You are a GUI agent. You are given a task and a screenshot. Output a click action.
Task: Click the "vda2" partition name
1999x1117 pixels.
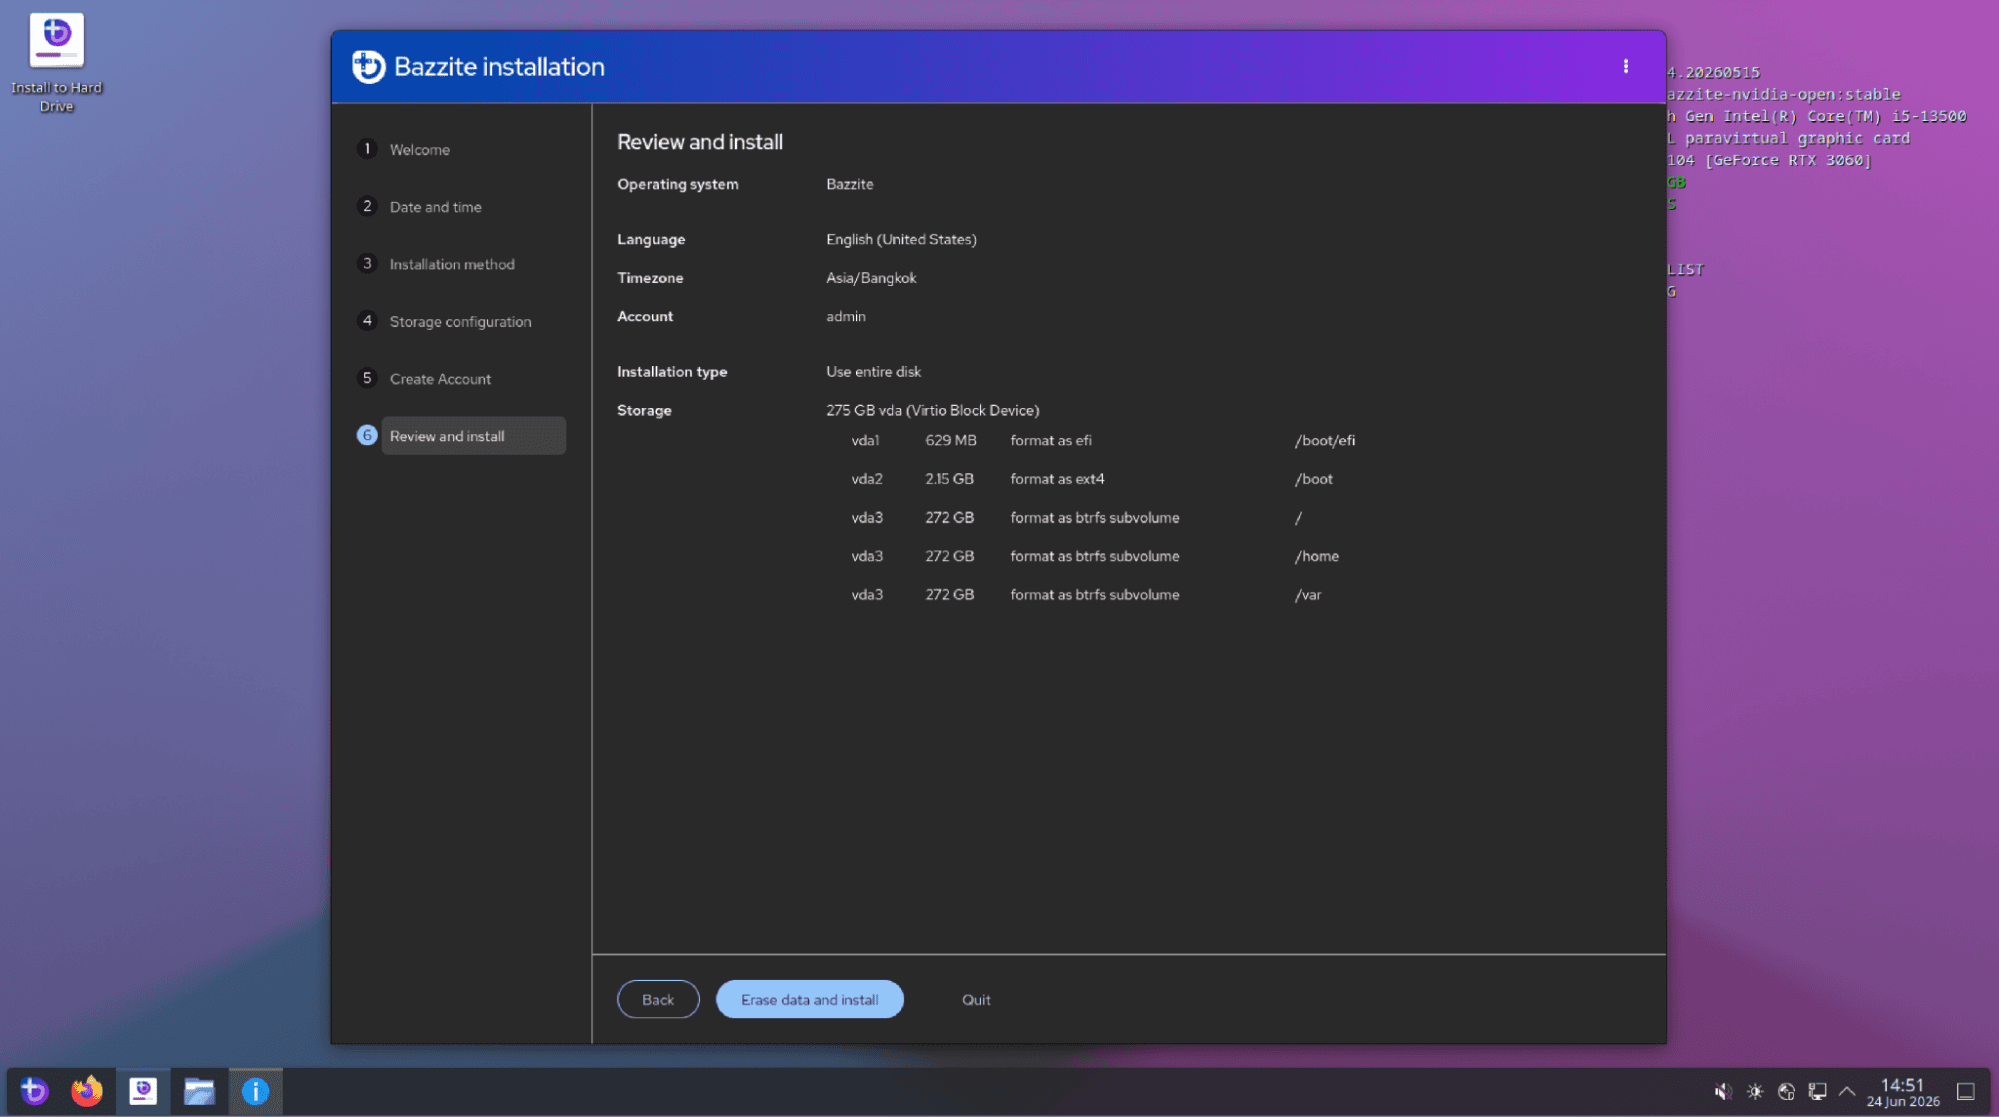[867, 479]
